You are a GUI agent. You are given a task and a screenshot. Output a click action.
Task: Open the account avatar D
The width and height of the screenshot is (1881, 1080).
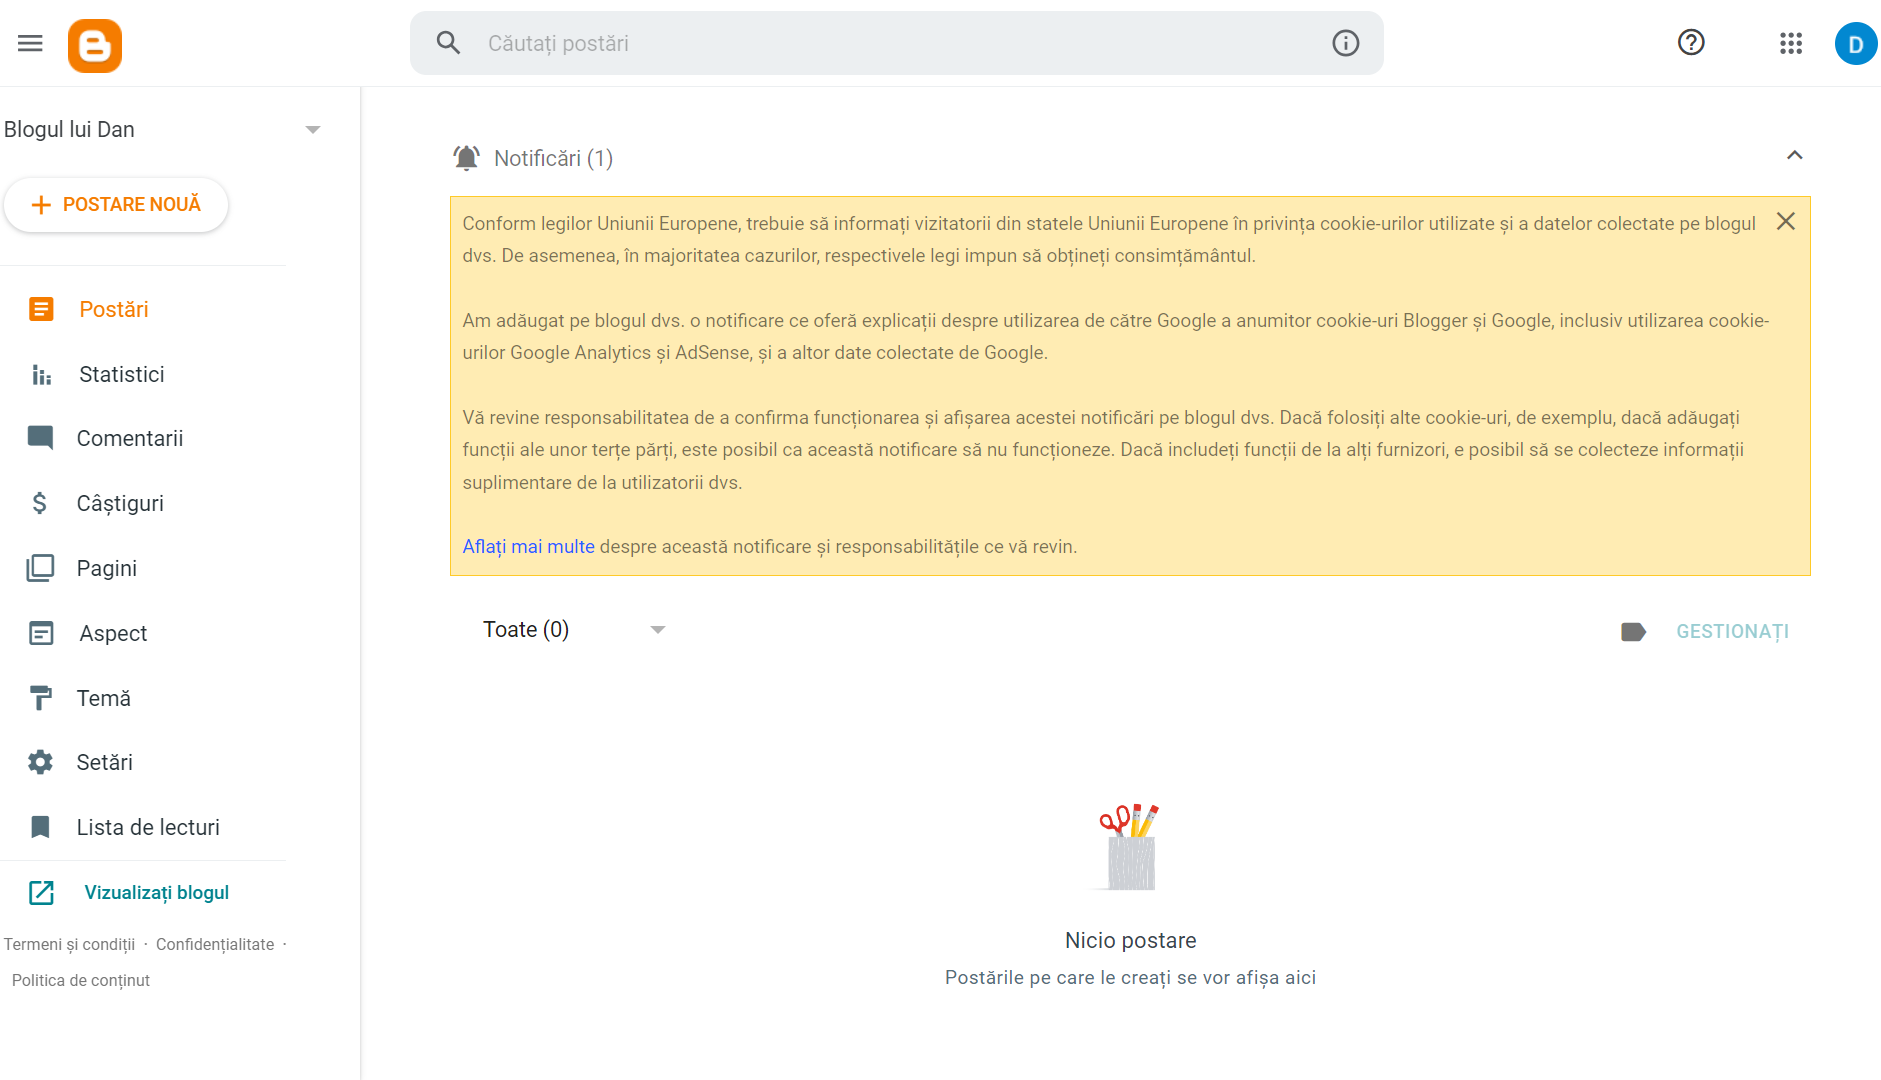tap(1855, 44)
